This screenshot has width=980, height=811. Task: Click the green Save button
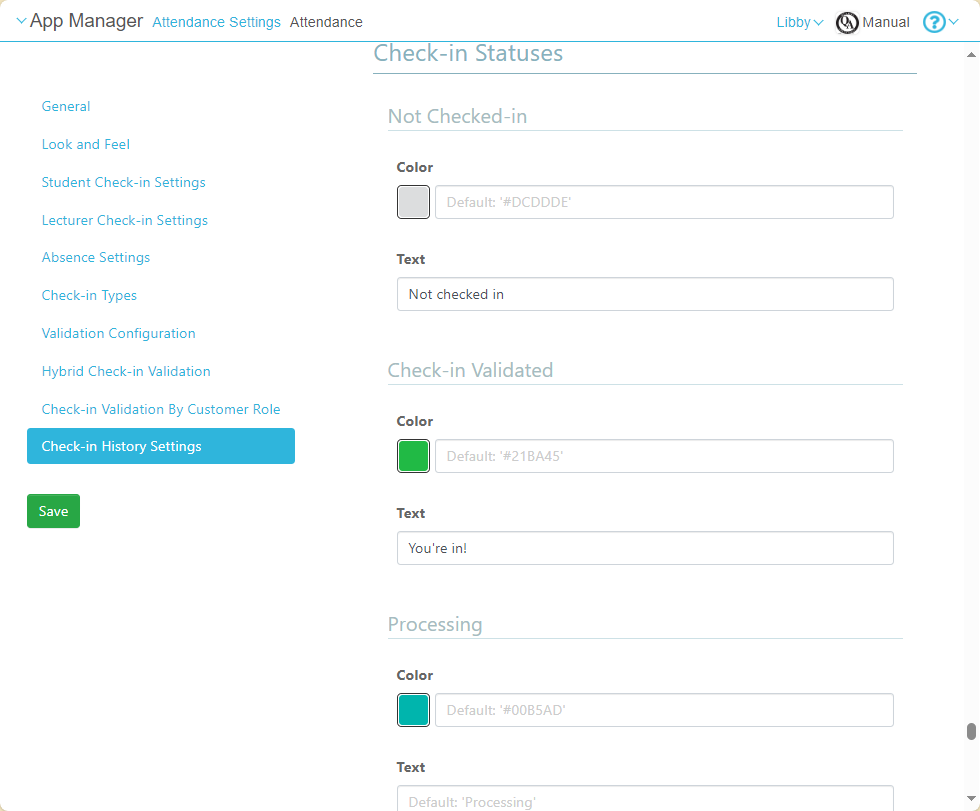[53, 511]
